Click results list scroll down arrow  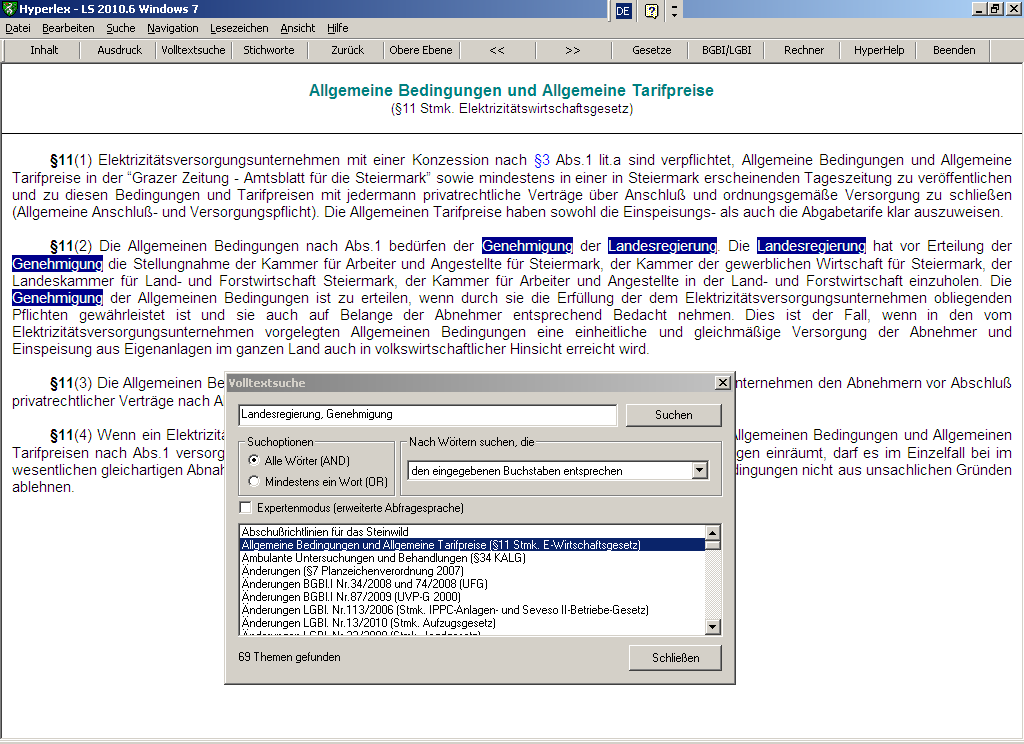712,627
